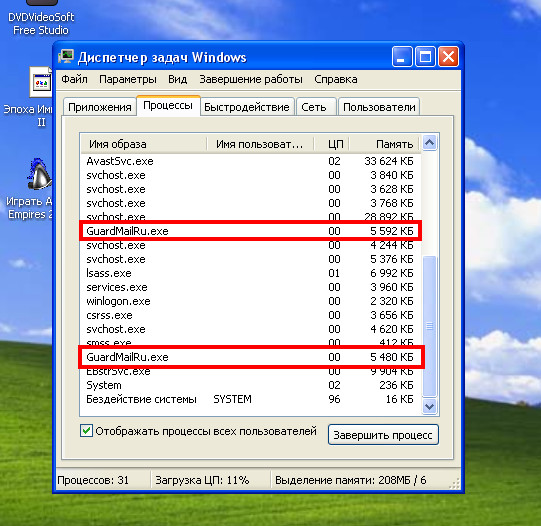Click the SYSTEM user name cell
This screenshot has width=541, height=526.
[232, 399]
